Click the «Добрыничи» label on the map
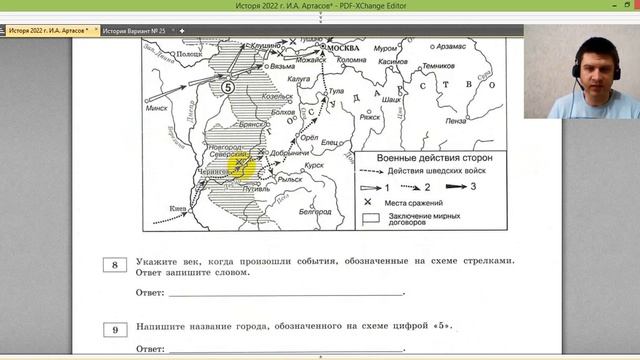 tap(289, 153)
